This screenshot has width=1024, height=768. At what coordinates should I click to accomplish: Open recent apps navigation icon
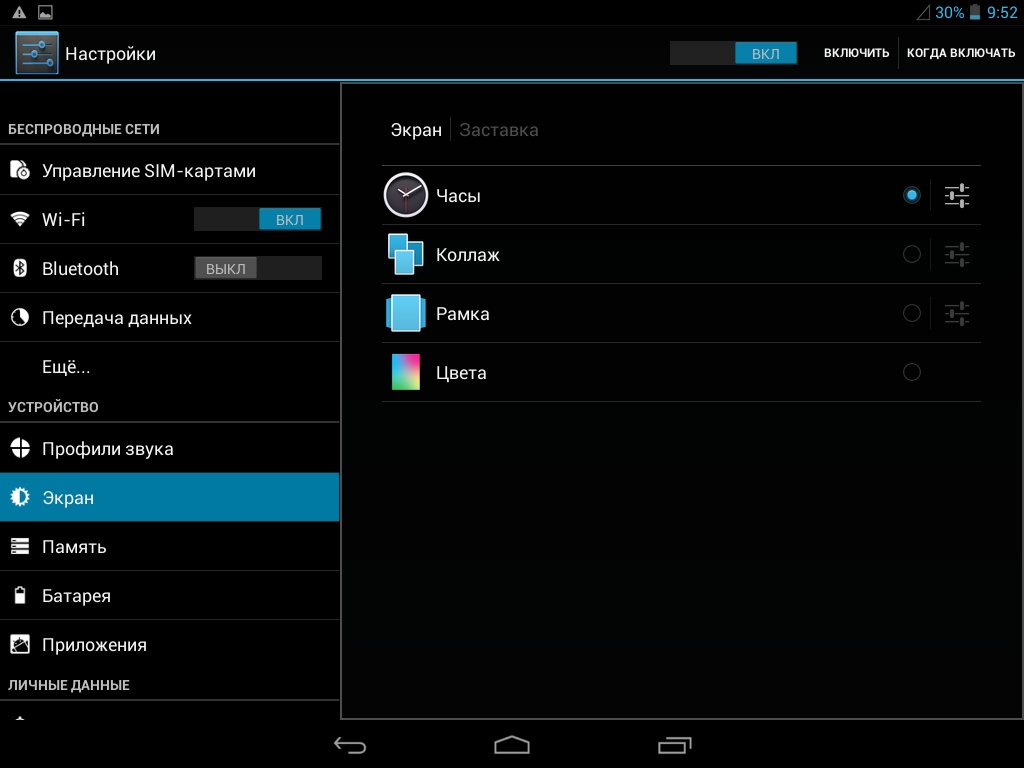pyautogui.click(x=674, y=745)
